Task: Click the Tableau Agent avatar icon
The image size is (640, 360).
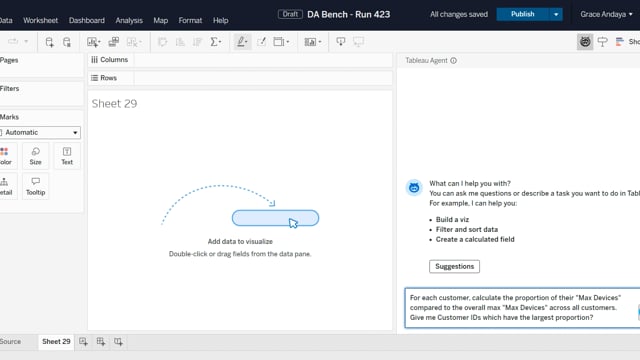Action: (414, 188)
